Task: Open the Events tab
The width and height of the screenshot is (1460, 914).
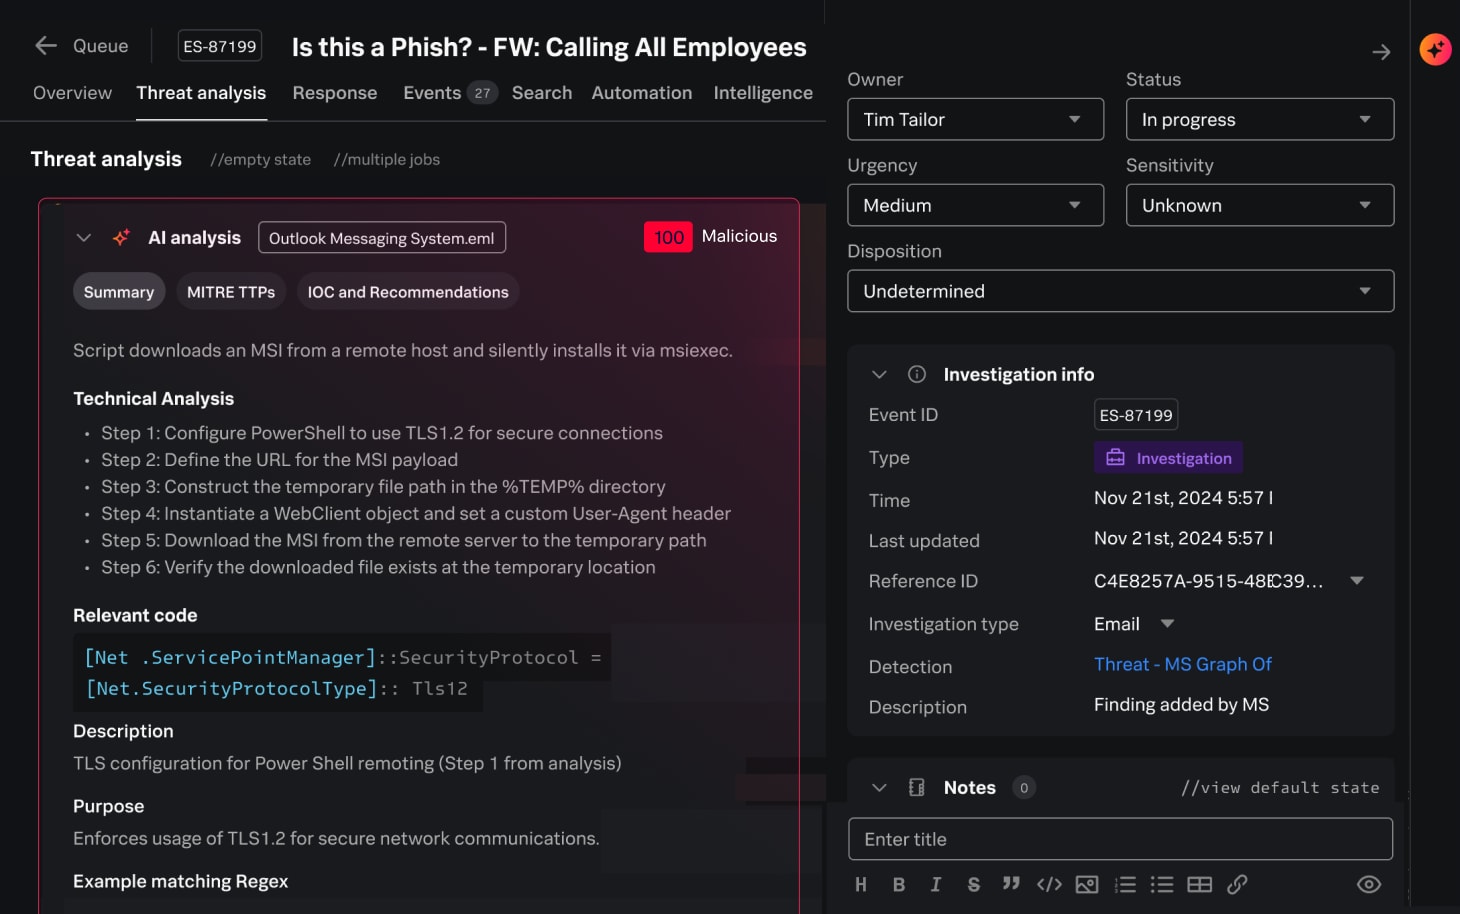Action: point(432,93)
